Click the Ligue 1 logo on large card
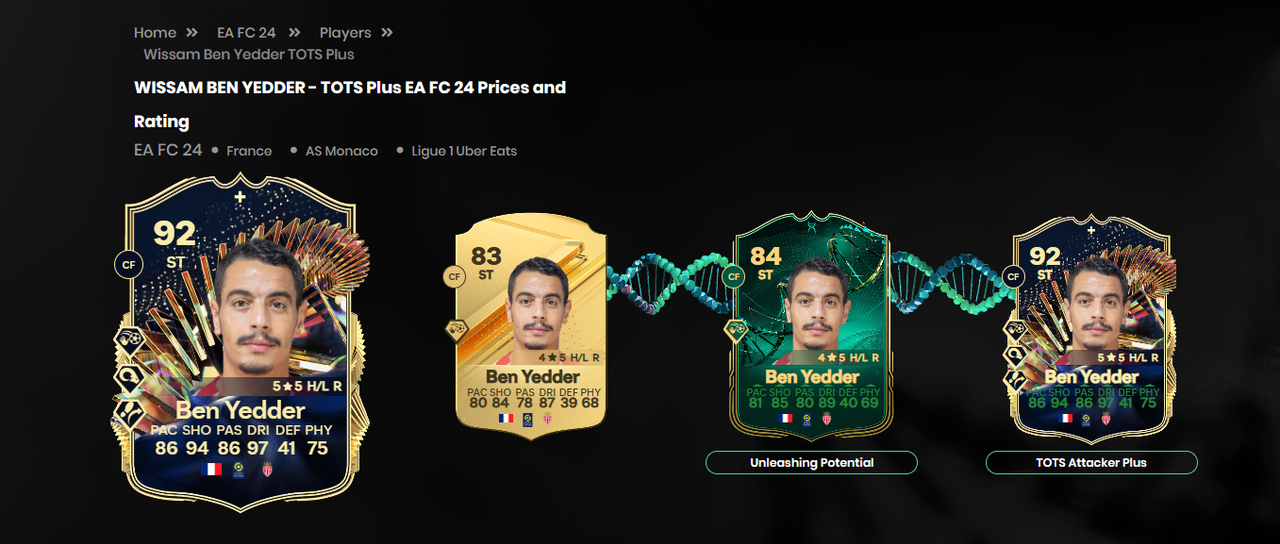Screen dimensions: 1280x544 click(240, 468)
